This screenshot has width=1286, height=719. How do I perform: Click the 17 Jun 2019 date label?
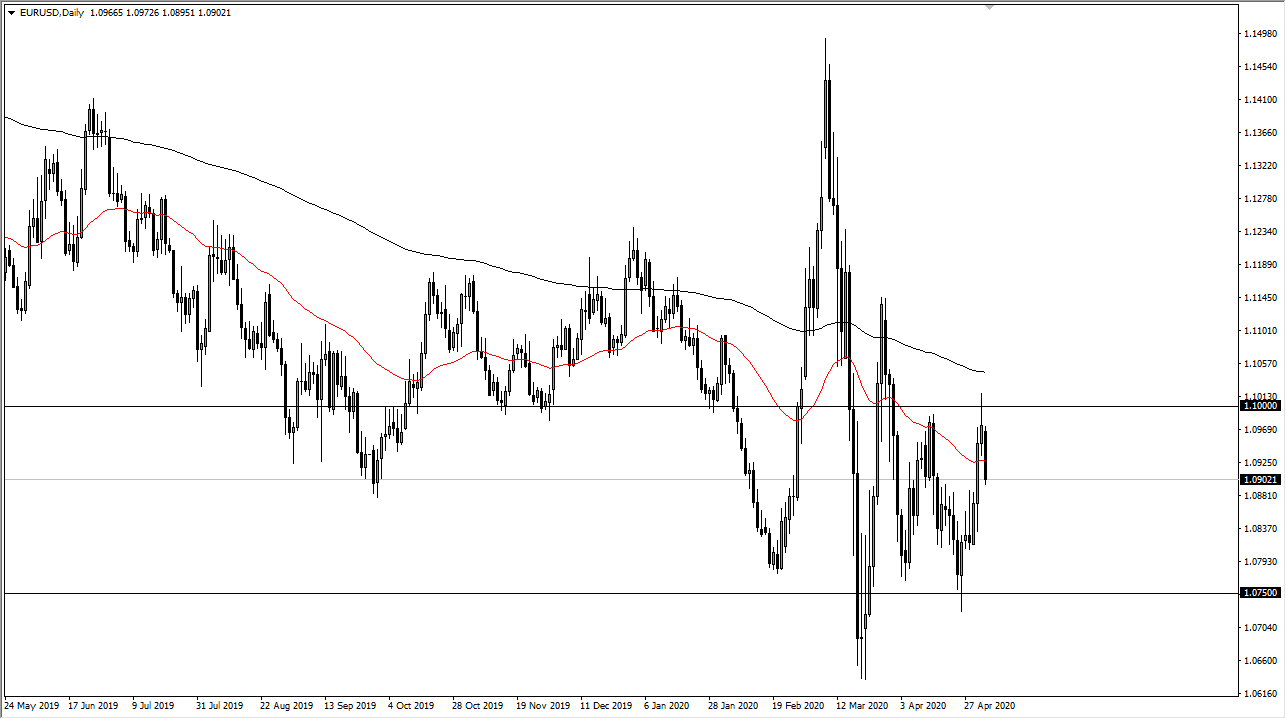click(93, 705)
